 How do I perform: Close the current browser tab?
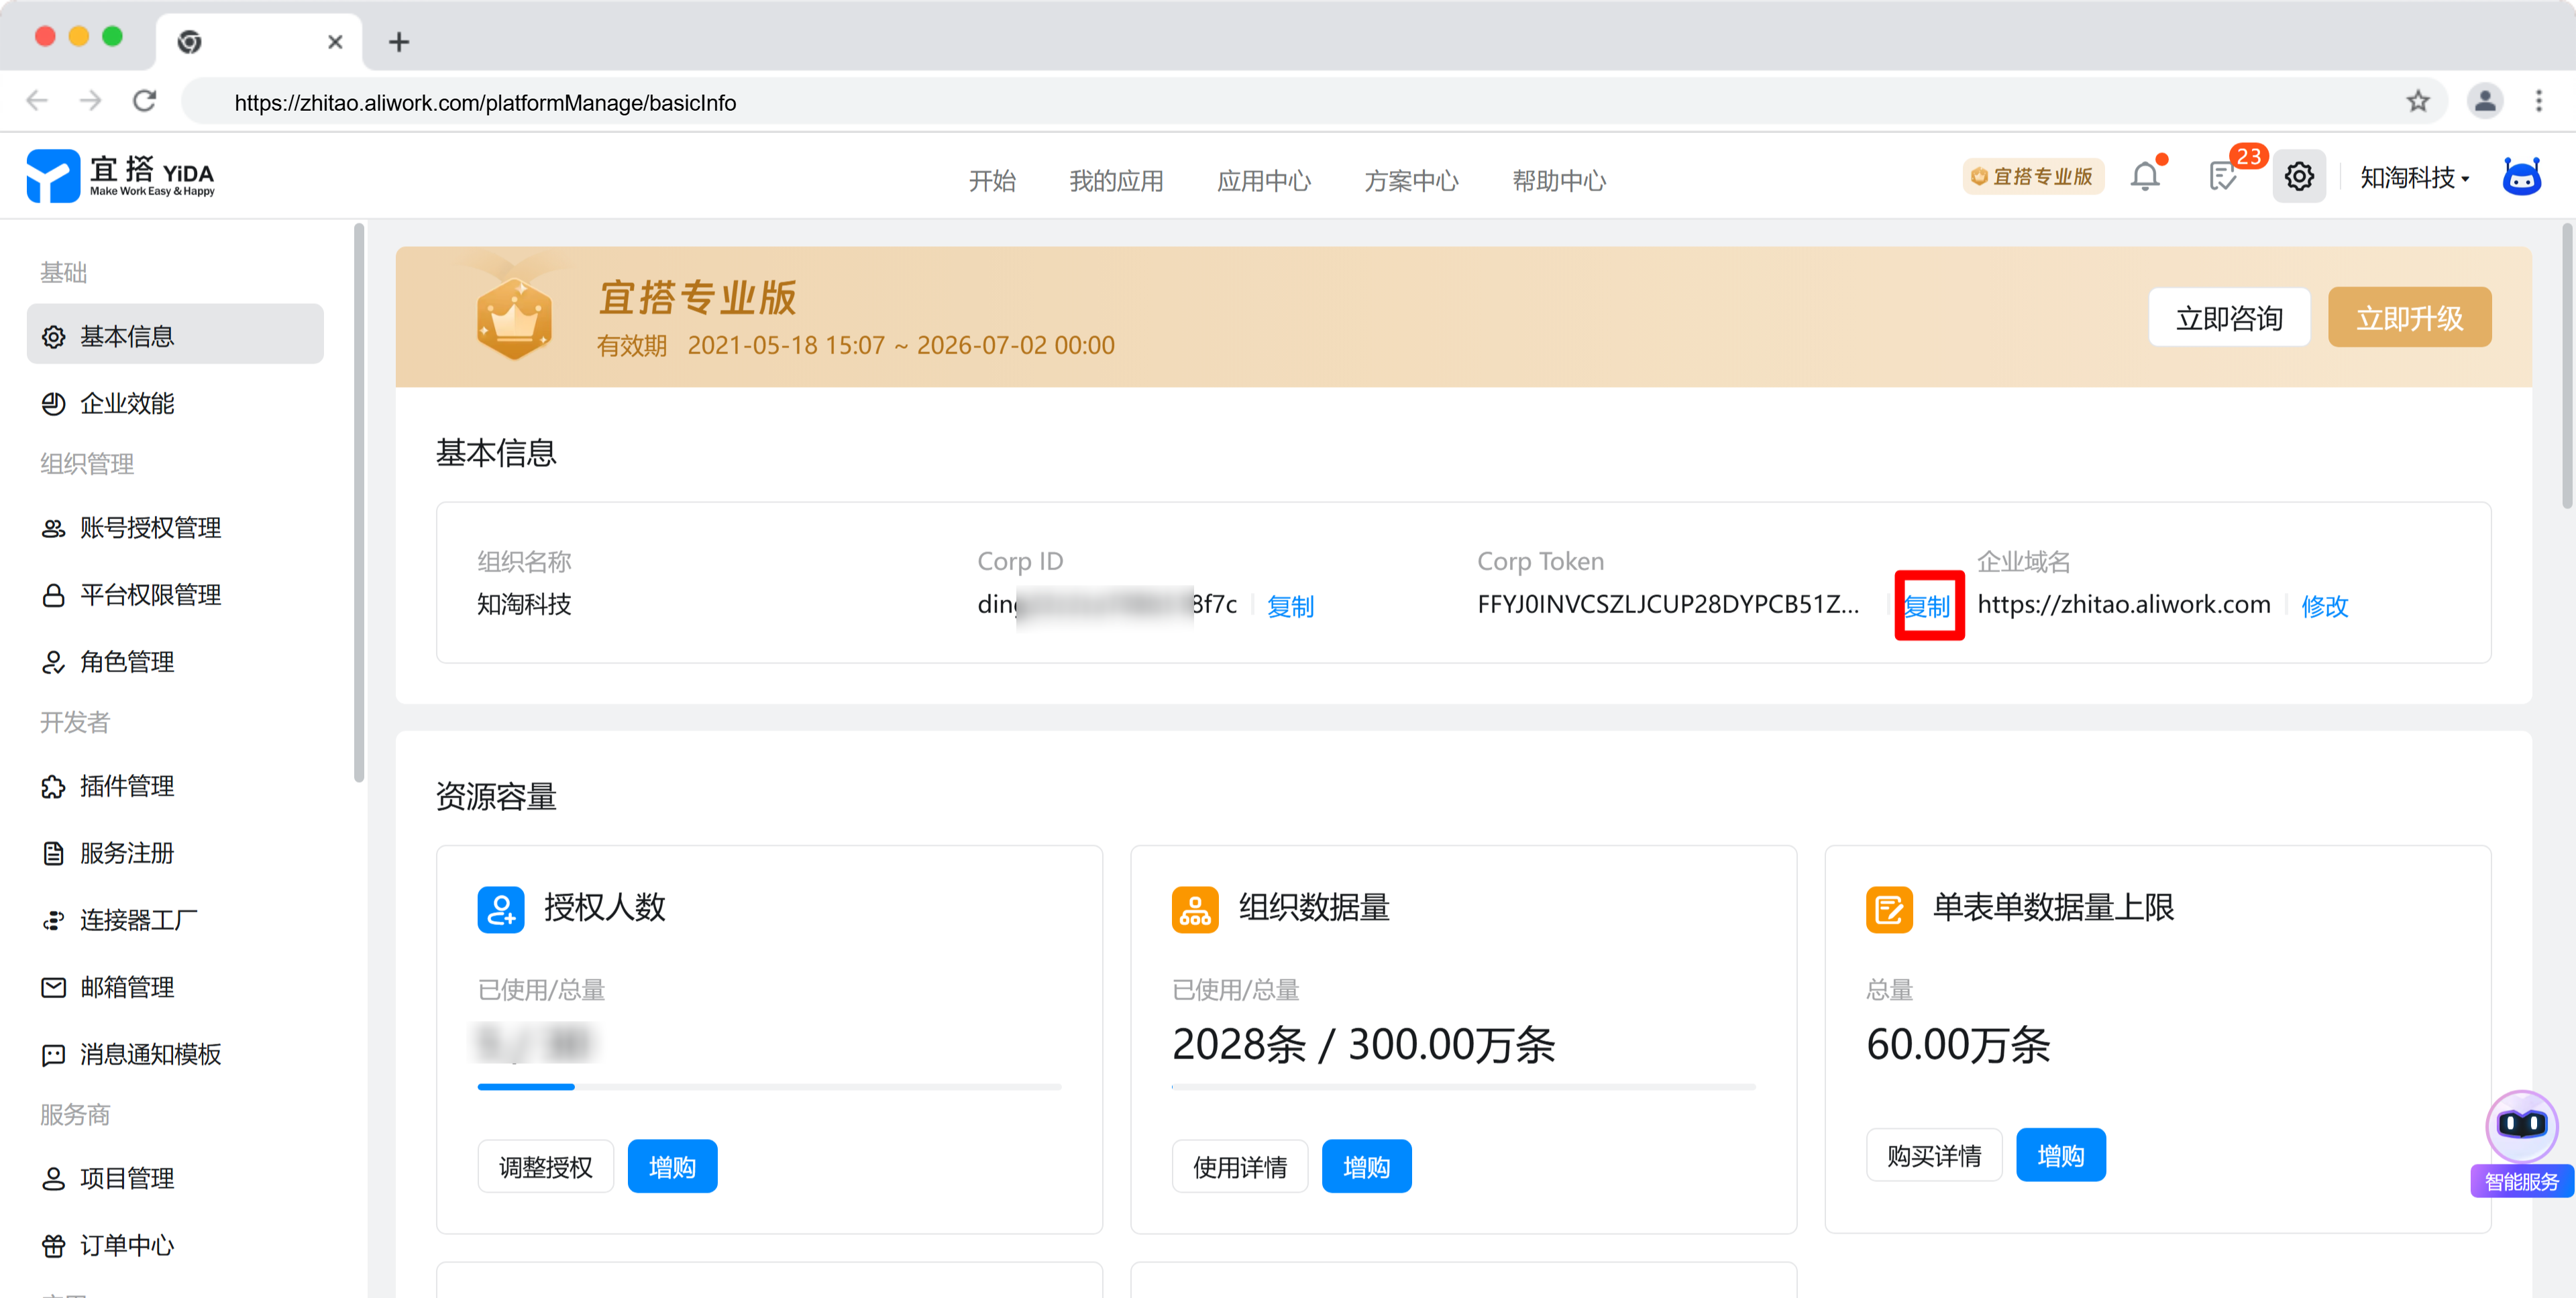335,42
